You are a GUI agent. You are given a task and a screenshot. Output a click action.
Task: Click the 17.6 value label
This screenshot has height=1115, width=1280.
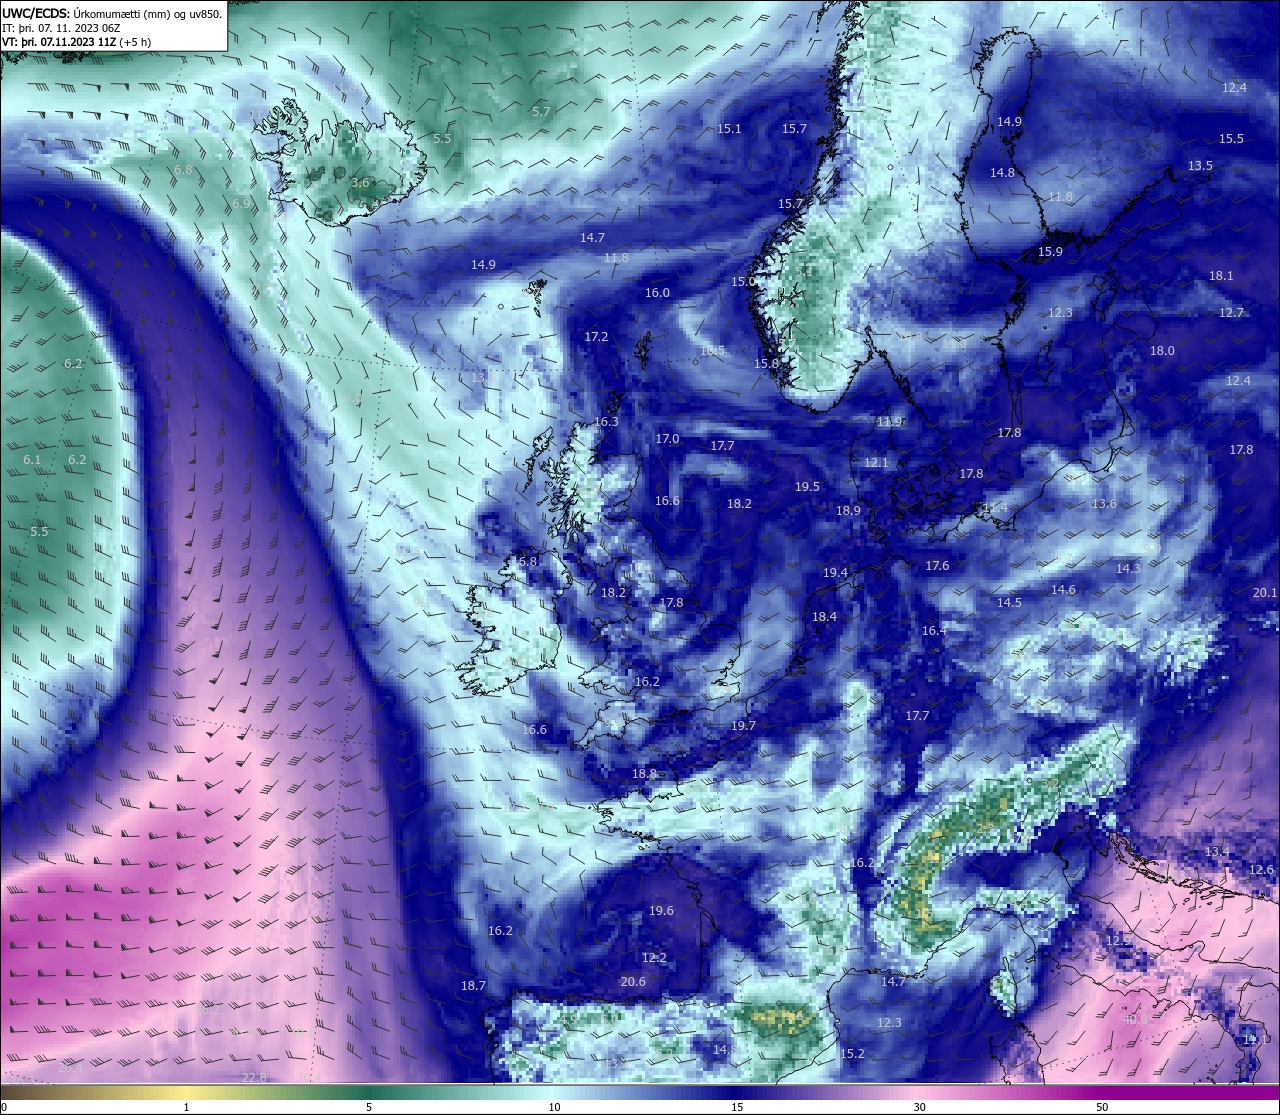937,566
